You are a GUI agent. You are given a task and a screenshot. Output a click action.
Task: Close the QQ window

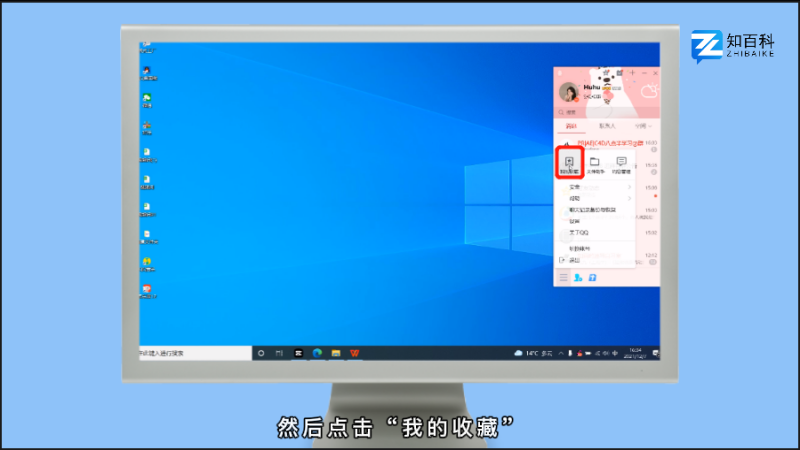pyautogui.click(x=656, y=73)
